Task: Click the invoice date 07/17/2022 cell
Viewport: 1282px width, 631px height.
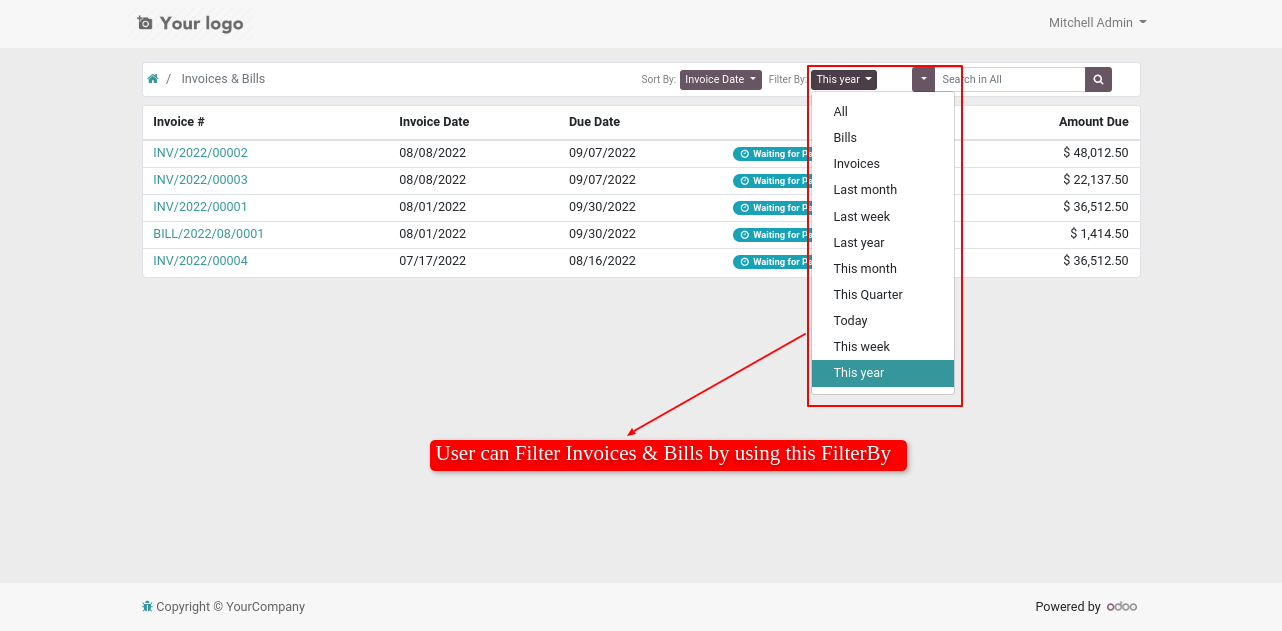Action: [x=432, y=261]
